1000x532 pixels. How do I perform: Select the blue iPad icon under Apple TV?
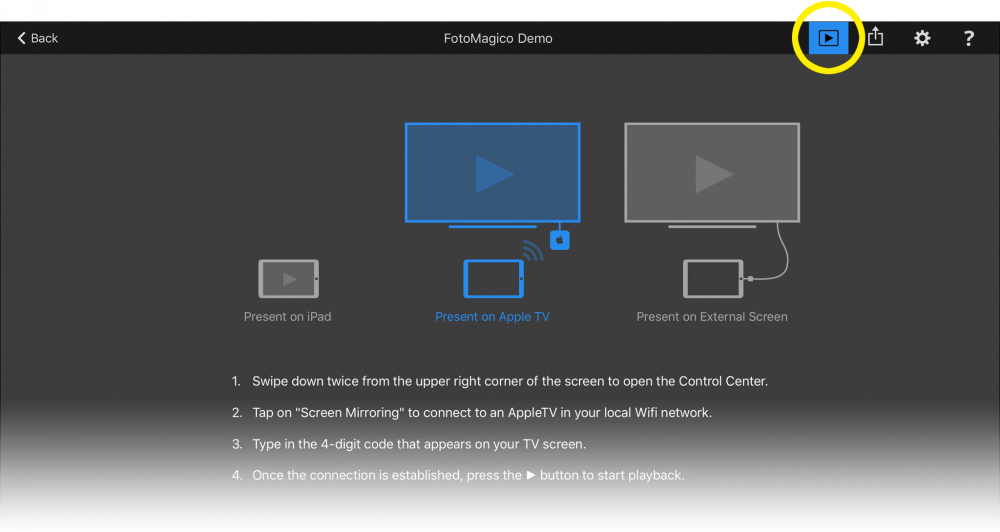point(494,279)
